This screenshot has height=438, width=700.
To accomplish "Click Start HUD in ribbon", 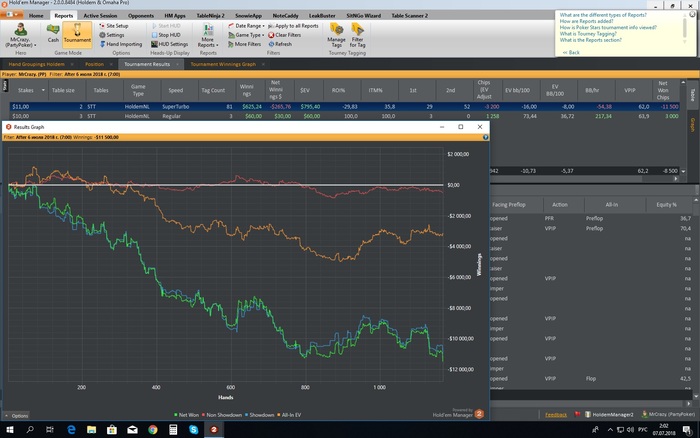I will 166,26.
